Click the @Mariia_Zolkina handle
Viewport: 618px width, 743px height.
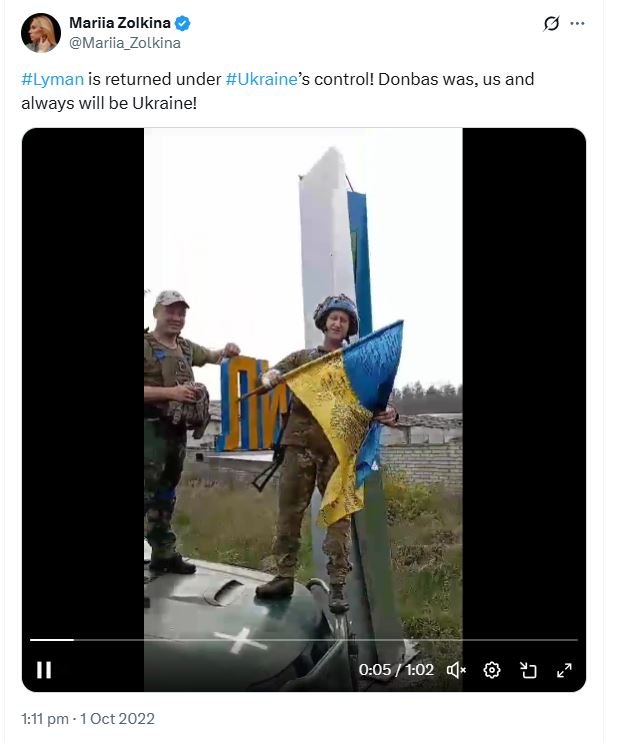tap(125, 43)
